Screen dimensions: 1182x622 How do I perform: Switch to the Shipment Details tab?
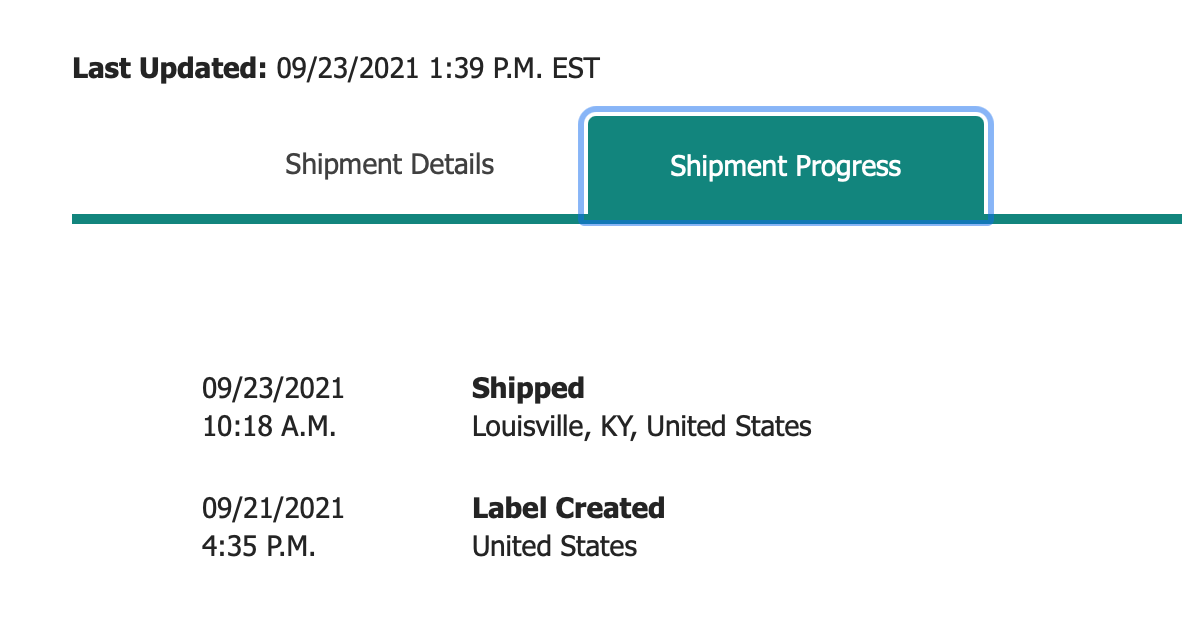tap(389, 164)
